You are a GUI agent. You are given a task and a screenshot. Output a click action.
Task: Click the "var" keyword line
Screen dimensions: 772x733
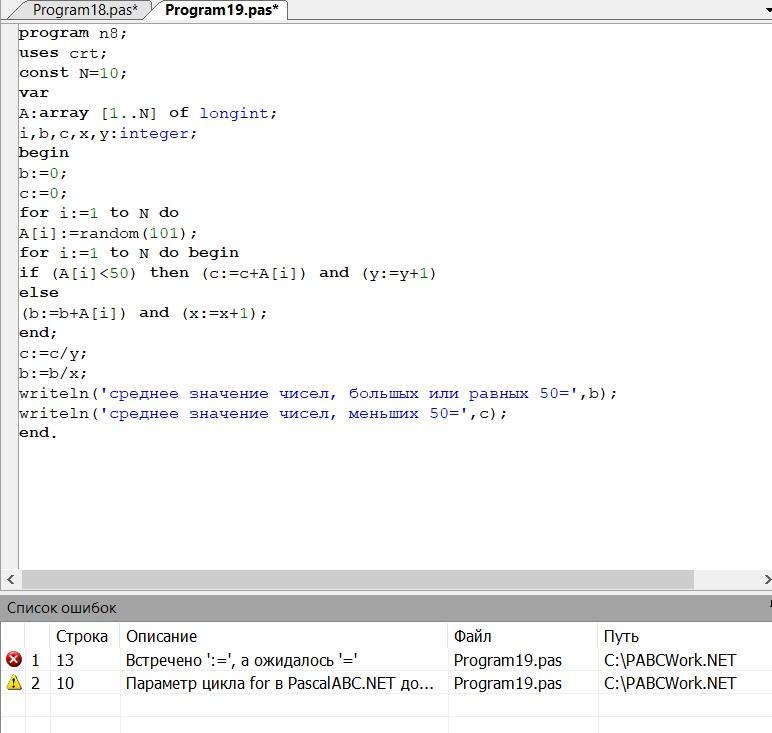33,93
